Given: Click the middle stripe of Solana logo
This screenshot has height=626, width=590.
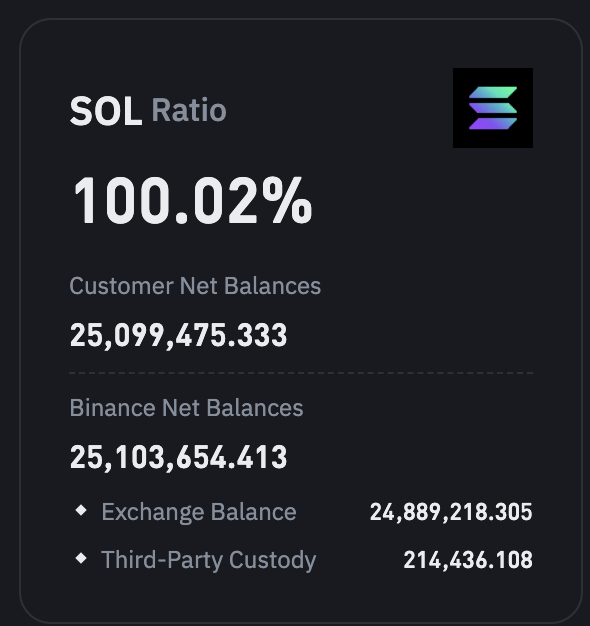Looking at the screenshot, I should (x=493, y=108).
